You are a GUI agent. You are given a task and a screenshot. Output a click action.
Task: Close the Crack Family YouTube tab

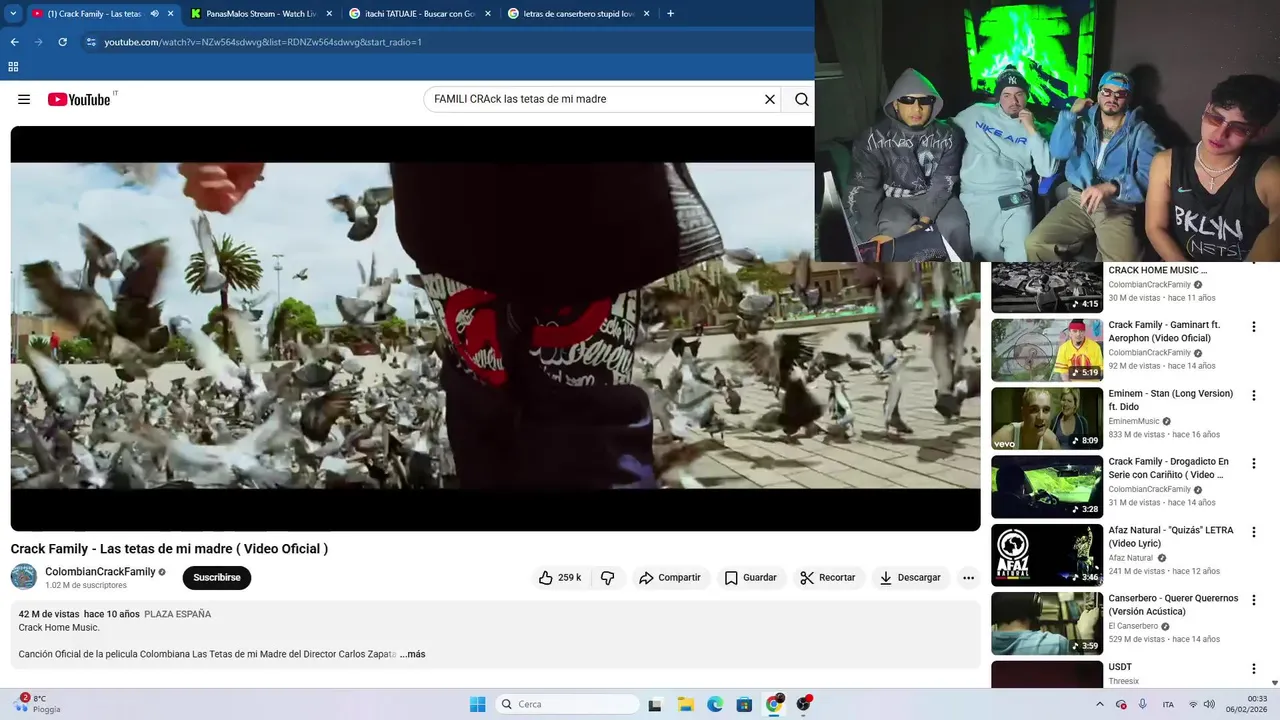(x=170, y=14)
